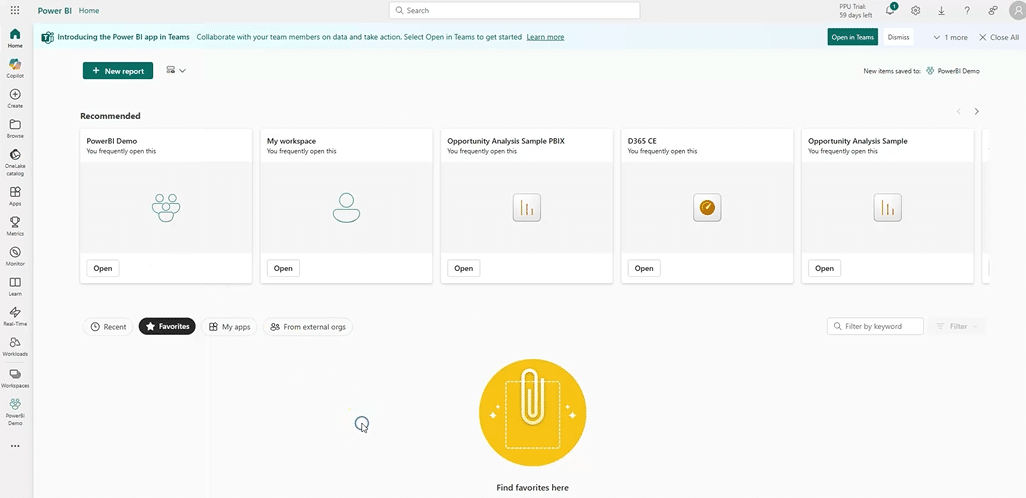Open the Opportunity Analysis Sample PBIX card
The image size is (1026, 498).
pyautogui.click(x=464, y=268)
